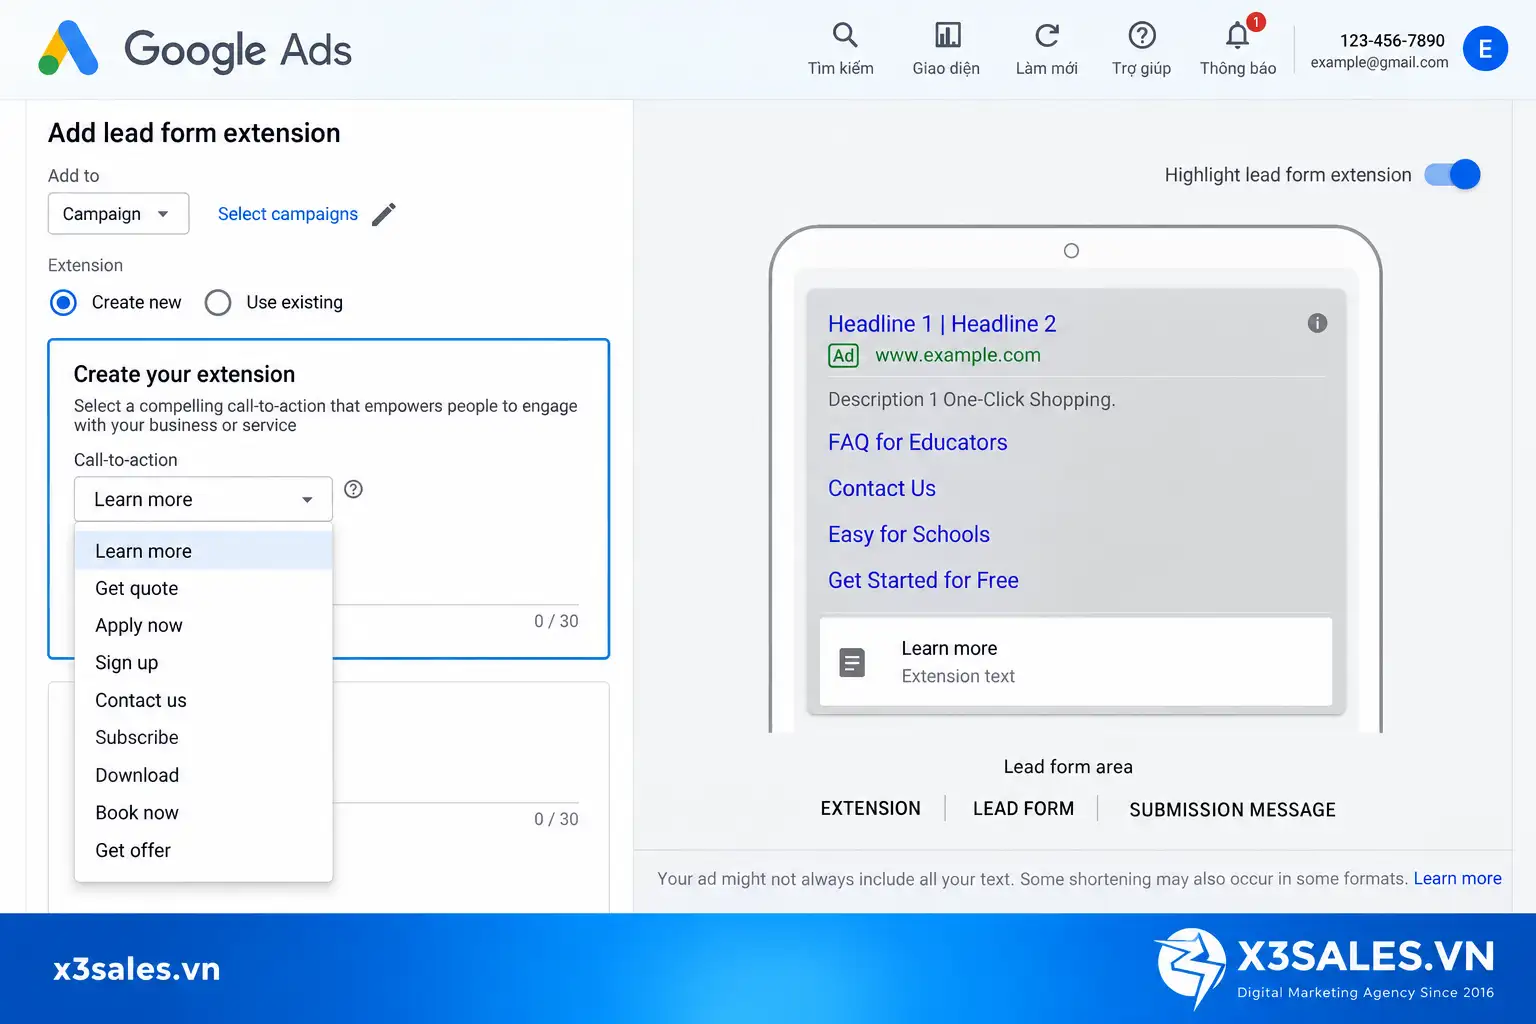Open the Thông báo bell notifications
This screenshot has height=1024, width=1536.
(x=1238, y=35)
